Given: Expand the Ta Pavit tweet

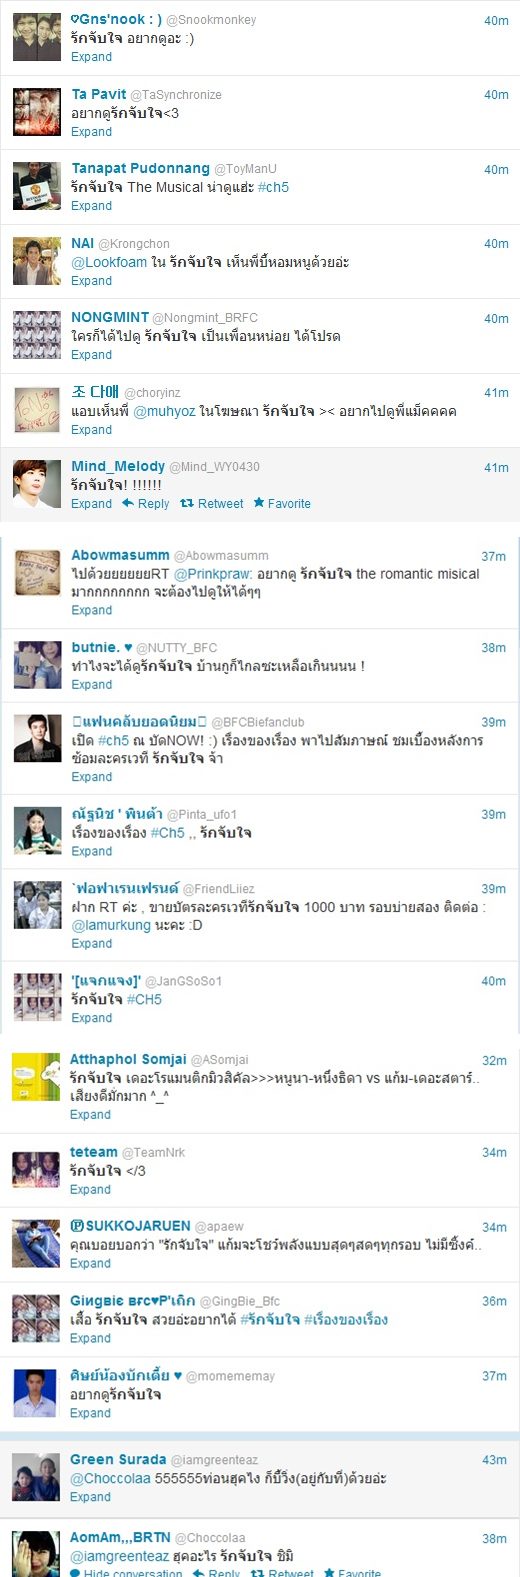Looking at the screenshot, I should pyautogui.click(x=91, y=131).
